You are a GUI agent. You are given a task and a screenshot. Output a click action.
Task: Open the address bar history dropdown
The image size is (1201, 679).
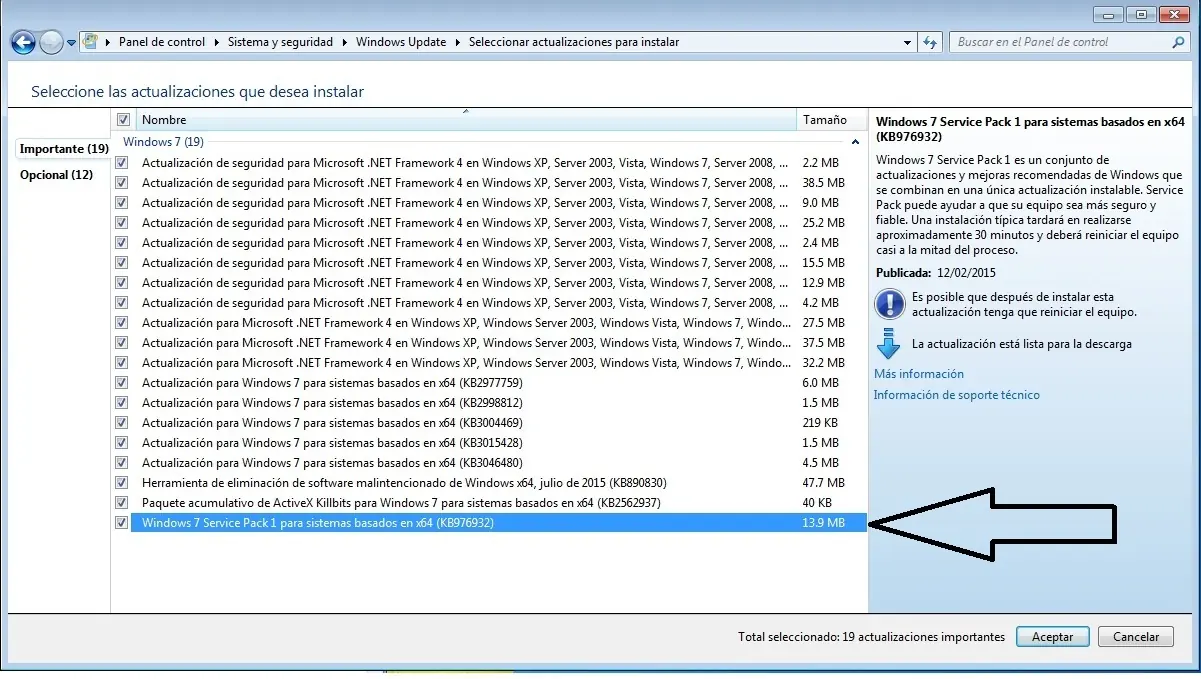908,42
